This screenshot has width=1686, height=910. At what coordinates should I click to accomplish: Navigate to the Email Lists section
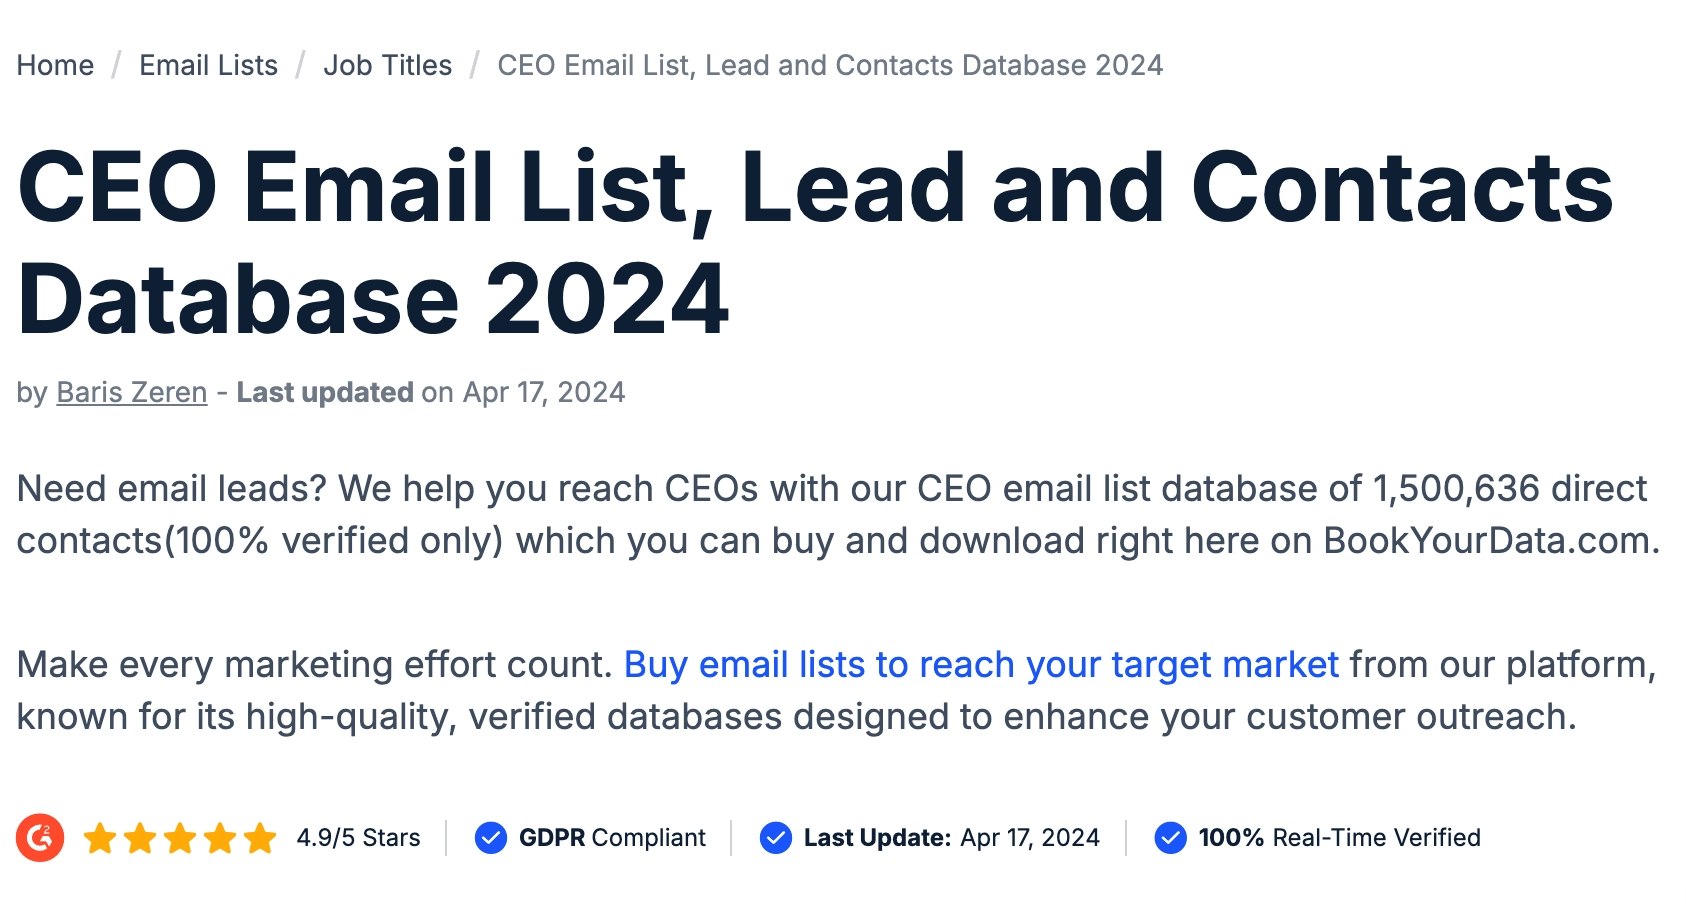[208, 65]
